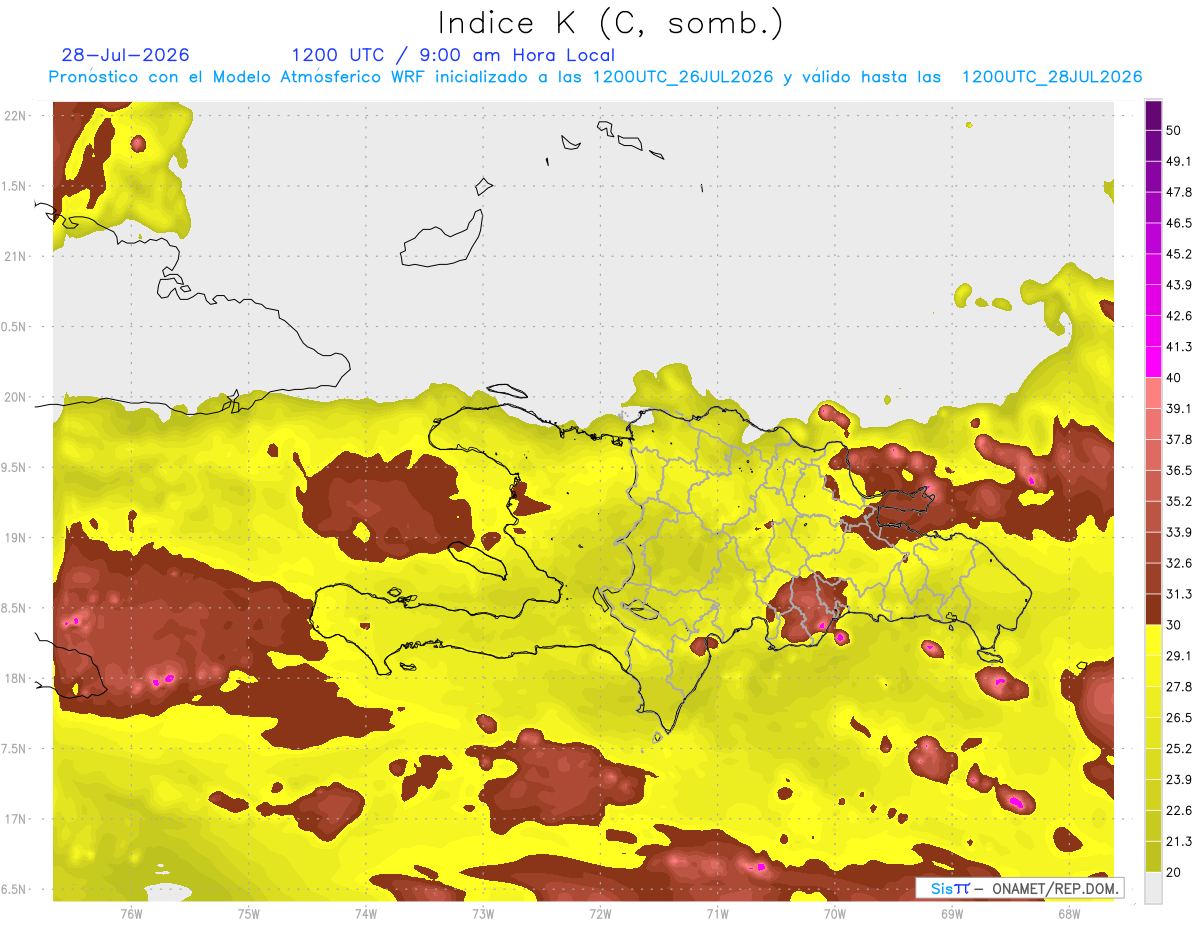The height and width of the screenshot is (927, 1200).
Task: Click colorbar value "35.2"
Action: pyautogui.click(x=1179, y=501)
